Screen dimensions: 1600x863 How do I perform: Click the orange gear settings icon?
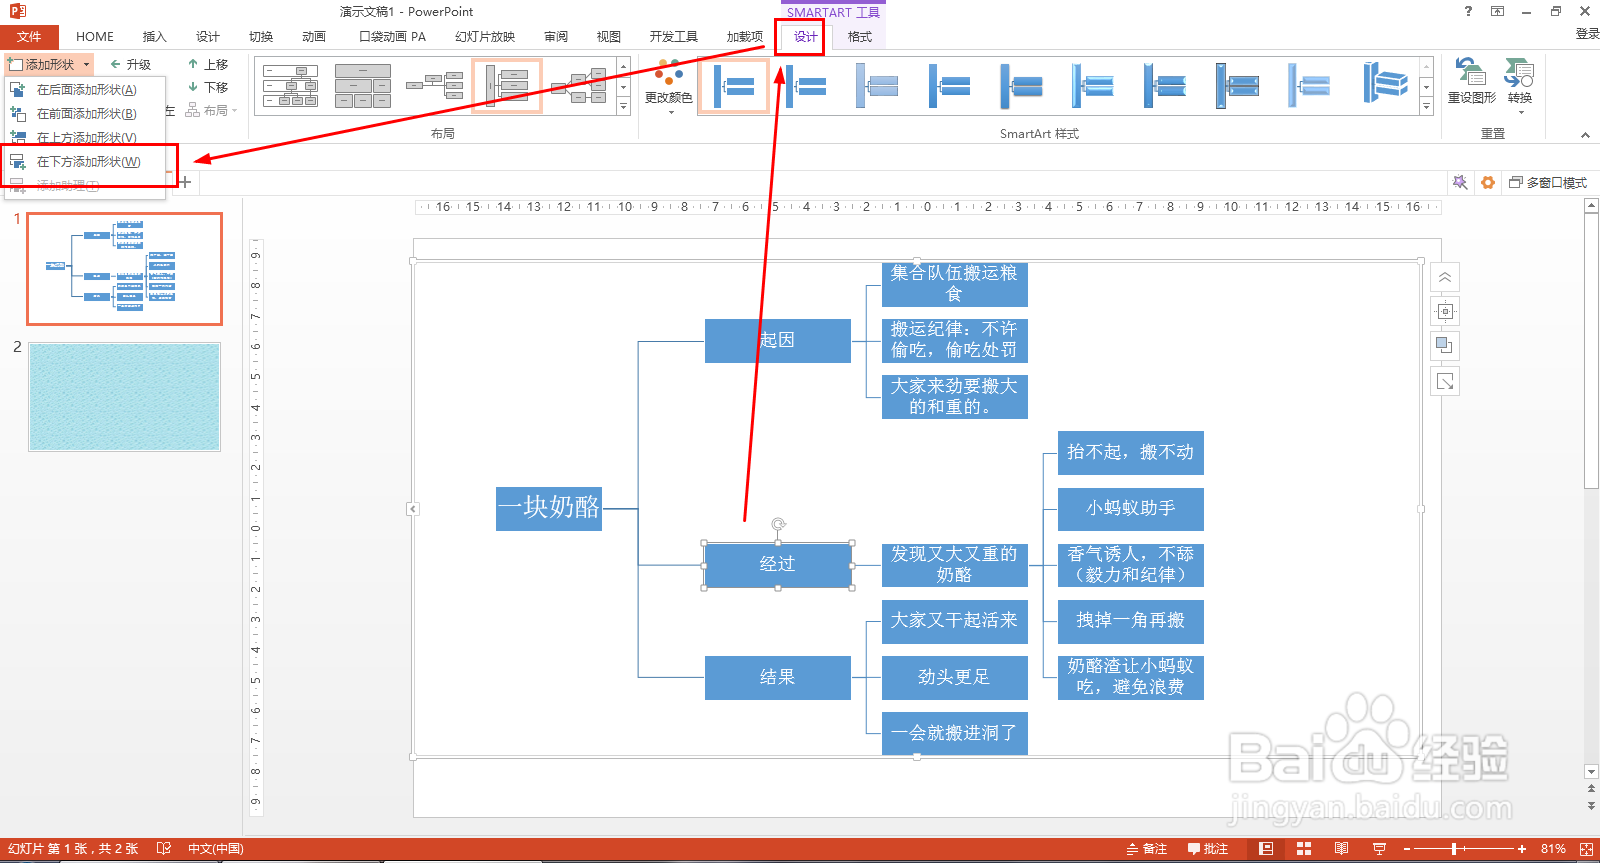pyautogui.click(x=1488, y=183)
